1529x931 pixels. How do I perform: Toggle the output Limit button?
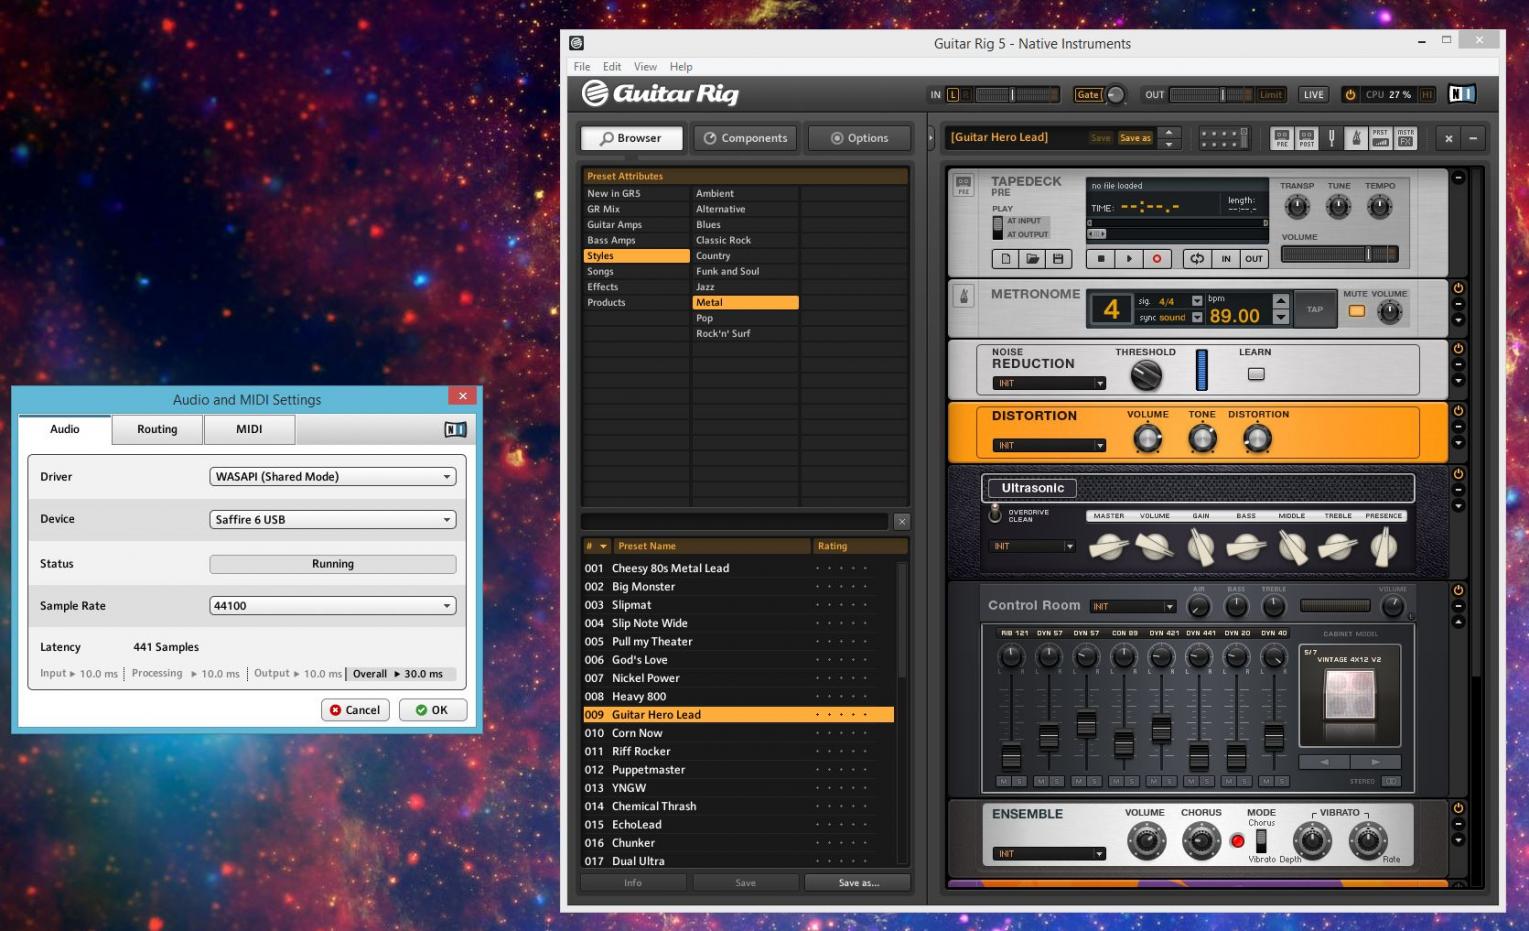pos(1271,95)
